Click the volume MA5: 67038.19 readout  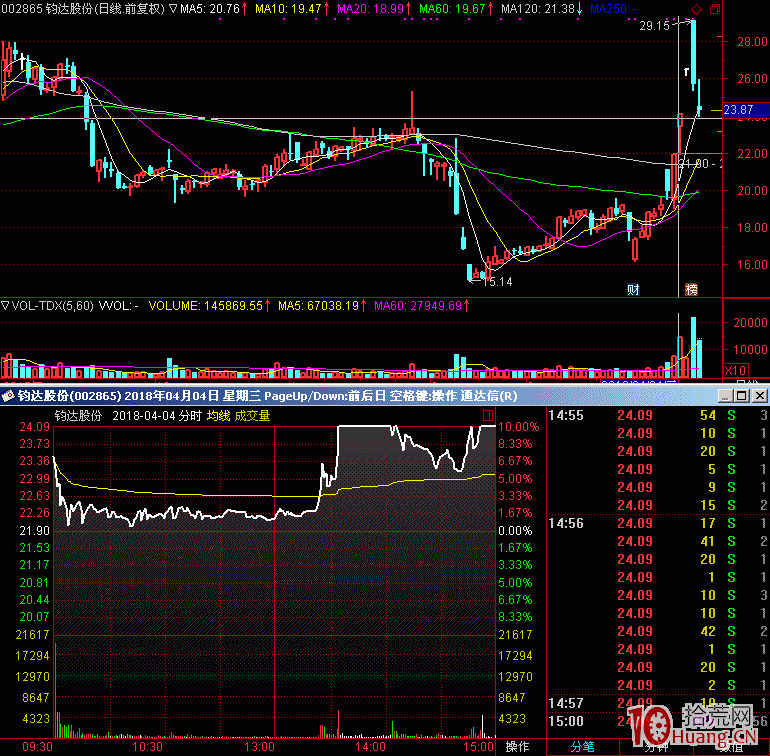[322, 306]
